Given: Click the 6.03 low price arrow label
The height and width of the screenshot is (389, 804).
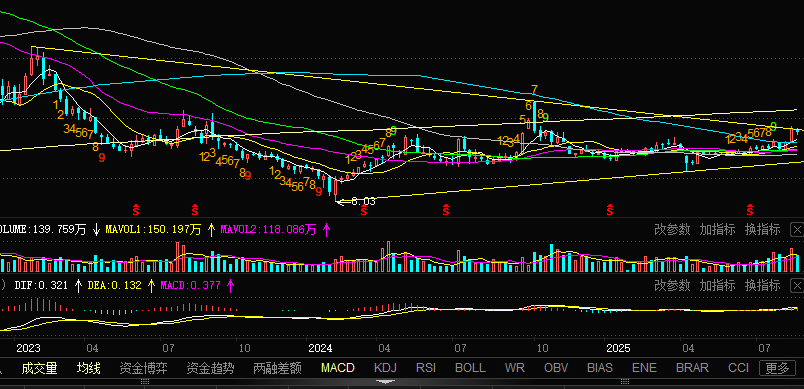Looking at the screenshot, I should point(356,201).
